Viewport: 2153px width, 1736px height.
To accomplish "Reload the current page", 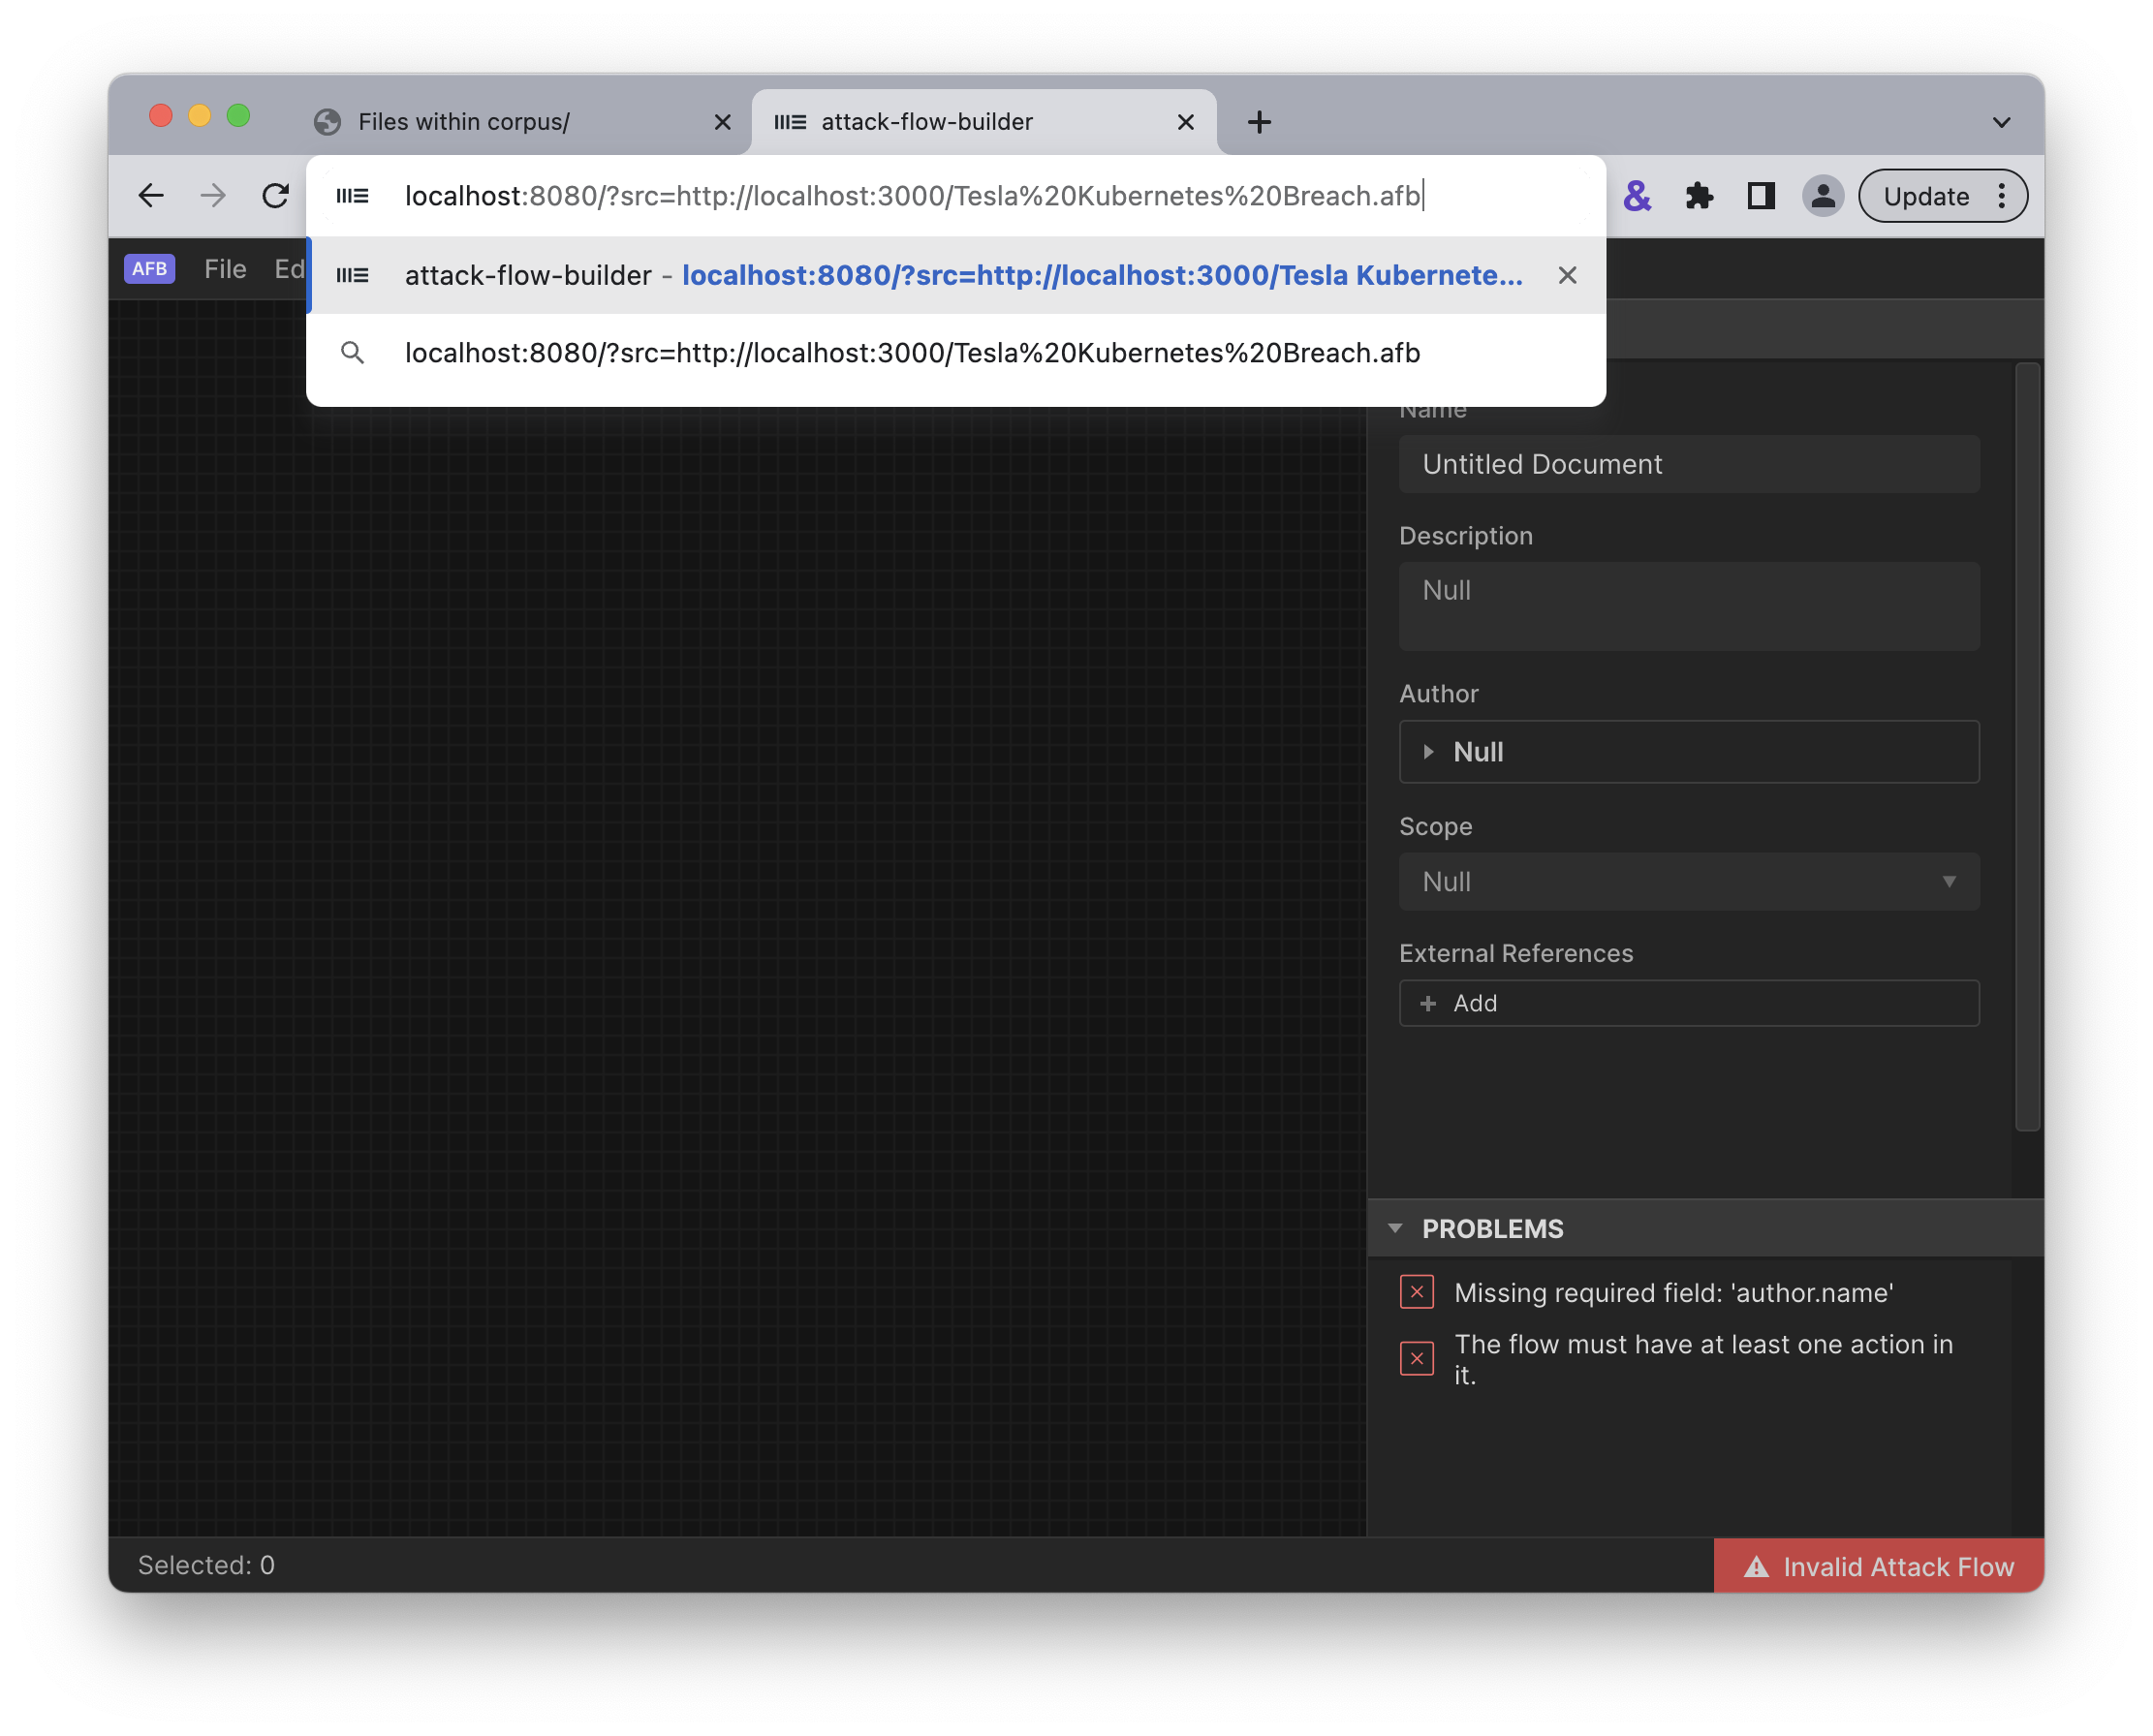I will (x=275, y=196).
